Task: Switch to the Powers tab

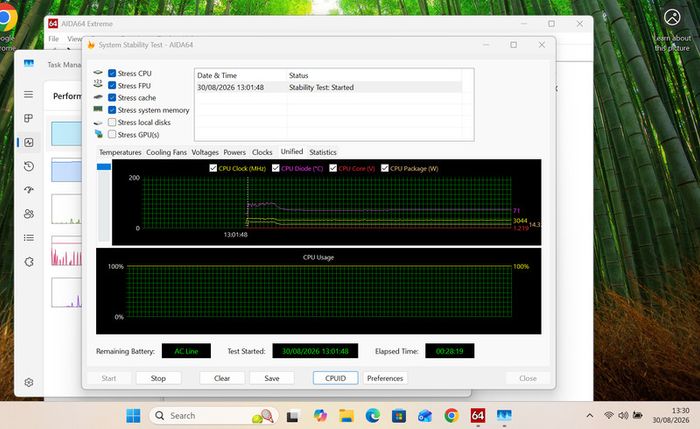Action: click(234, 152)
